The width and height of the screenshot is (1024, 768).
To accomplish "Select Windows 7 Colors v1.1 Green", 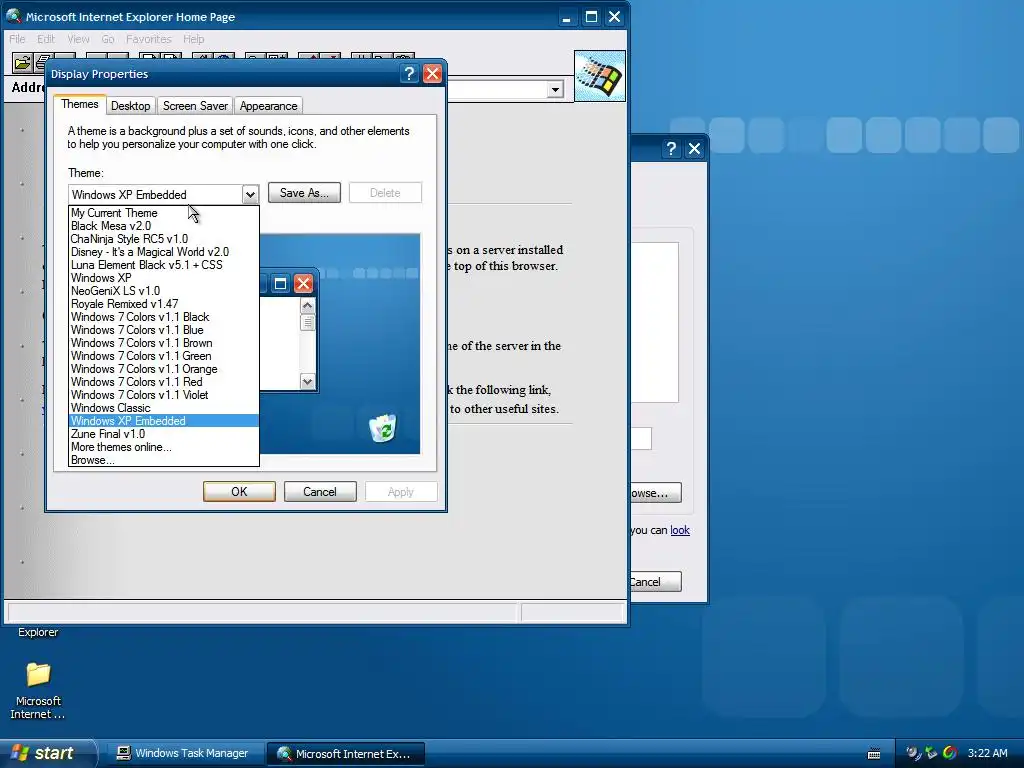I will pyautogui.click(x=164, y=356).
